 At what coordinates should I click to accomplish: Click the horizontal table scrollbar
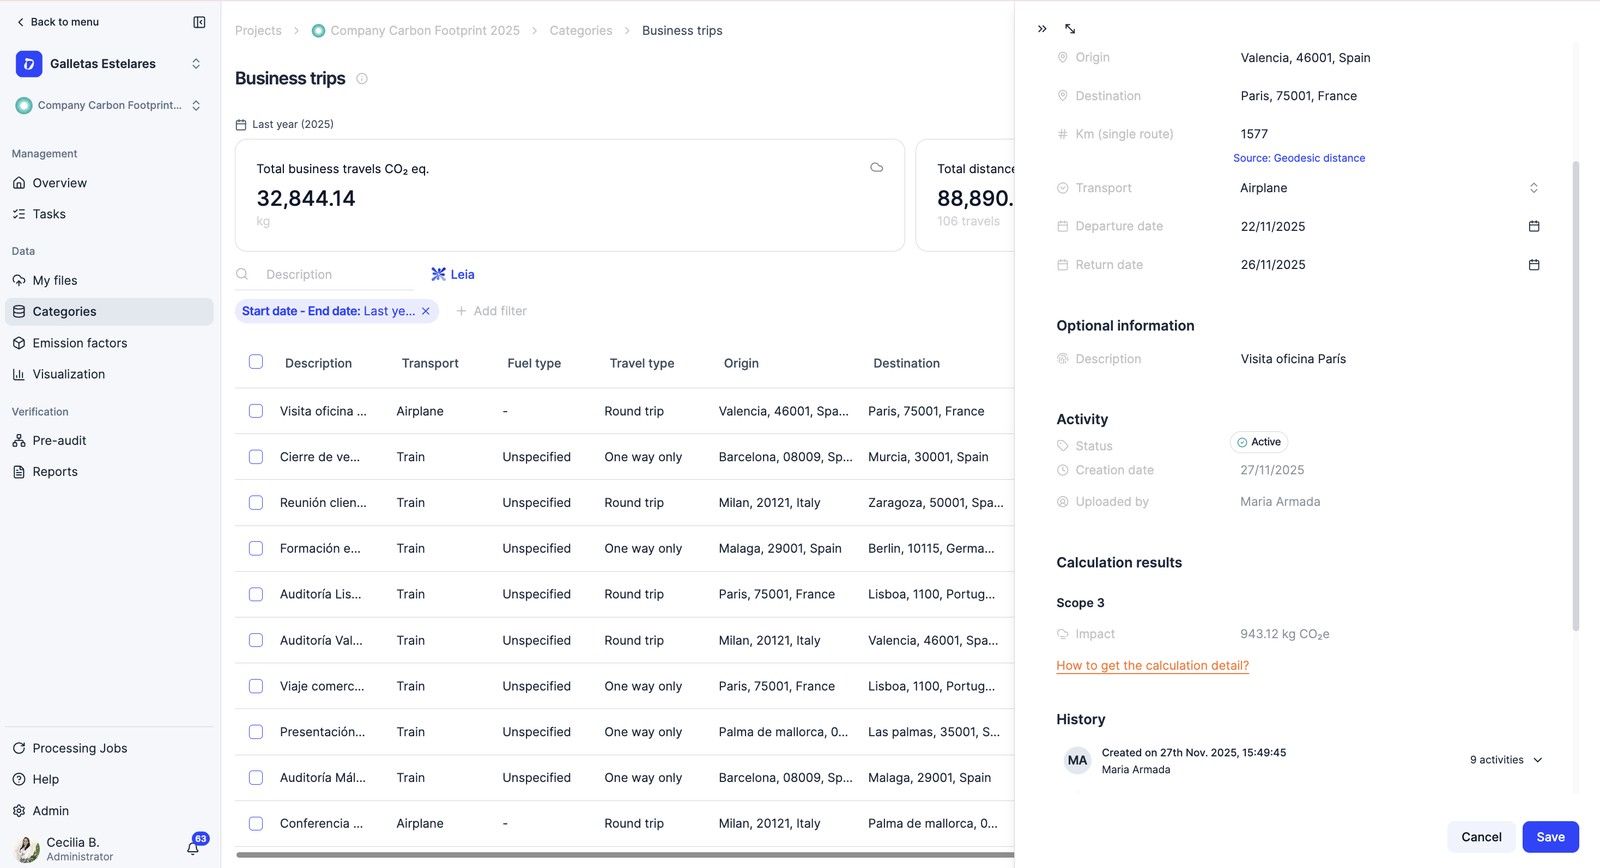tap(625, 855)
